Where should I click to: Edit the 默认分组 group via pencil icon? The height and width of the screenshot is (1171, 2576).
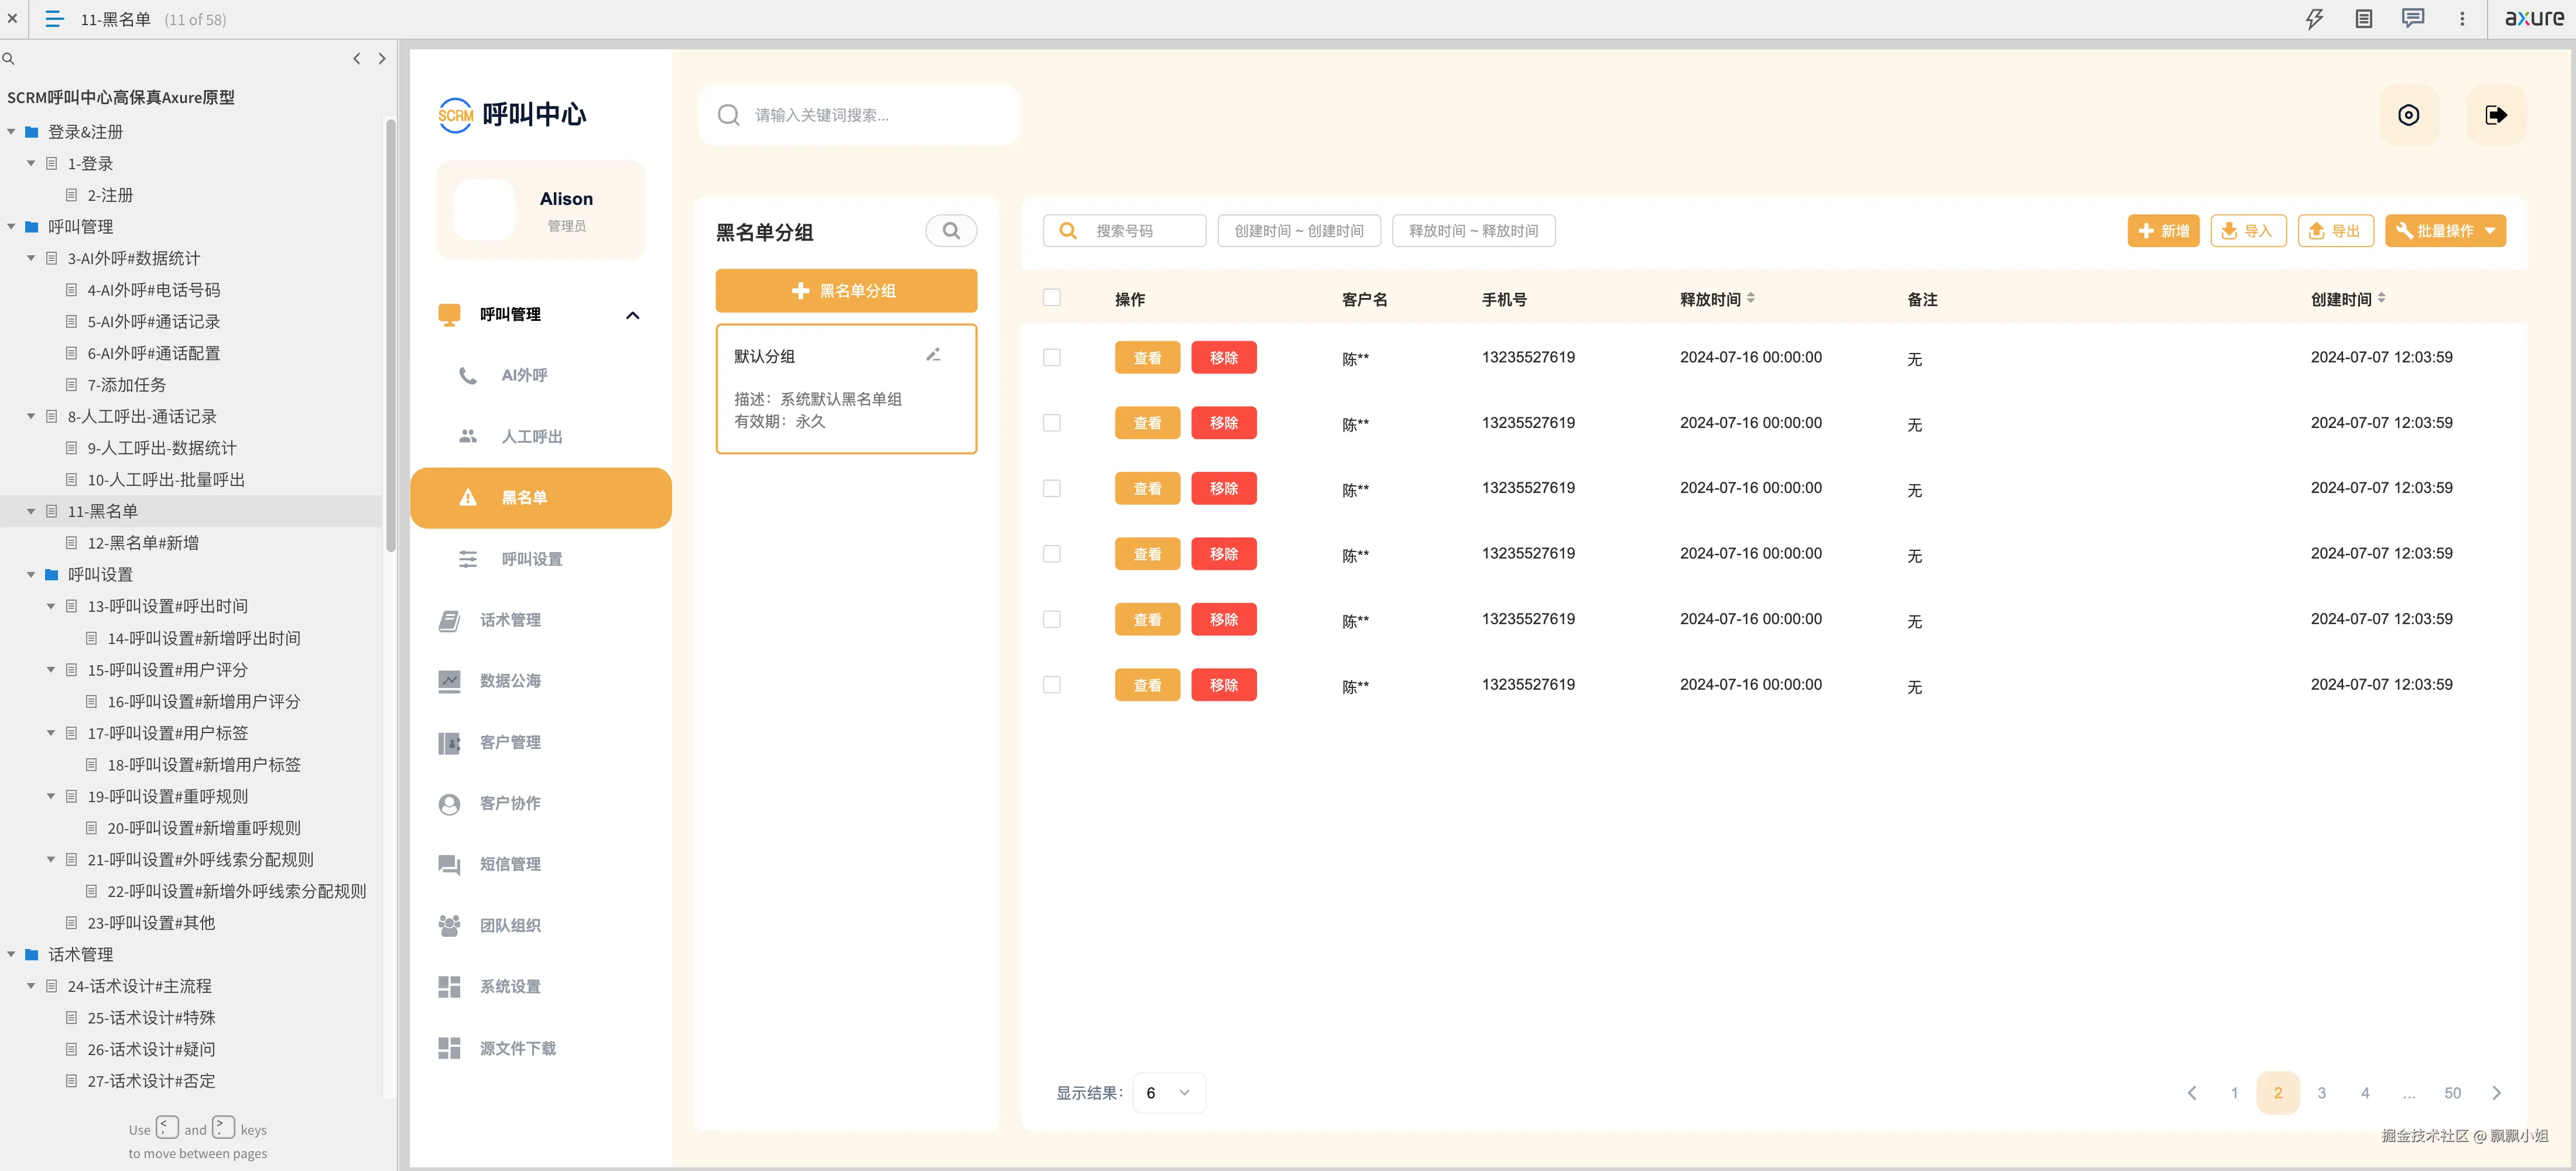click(933, 355)
